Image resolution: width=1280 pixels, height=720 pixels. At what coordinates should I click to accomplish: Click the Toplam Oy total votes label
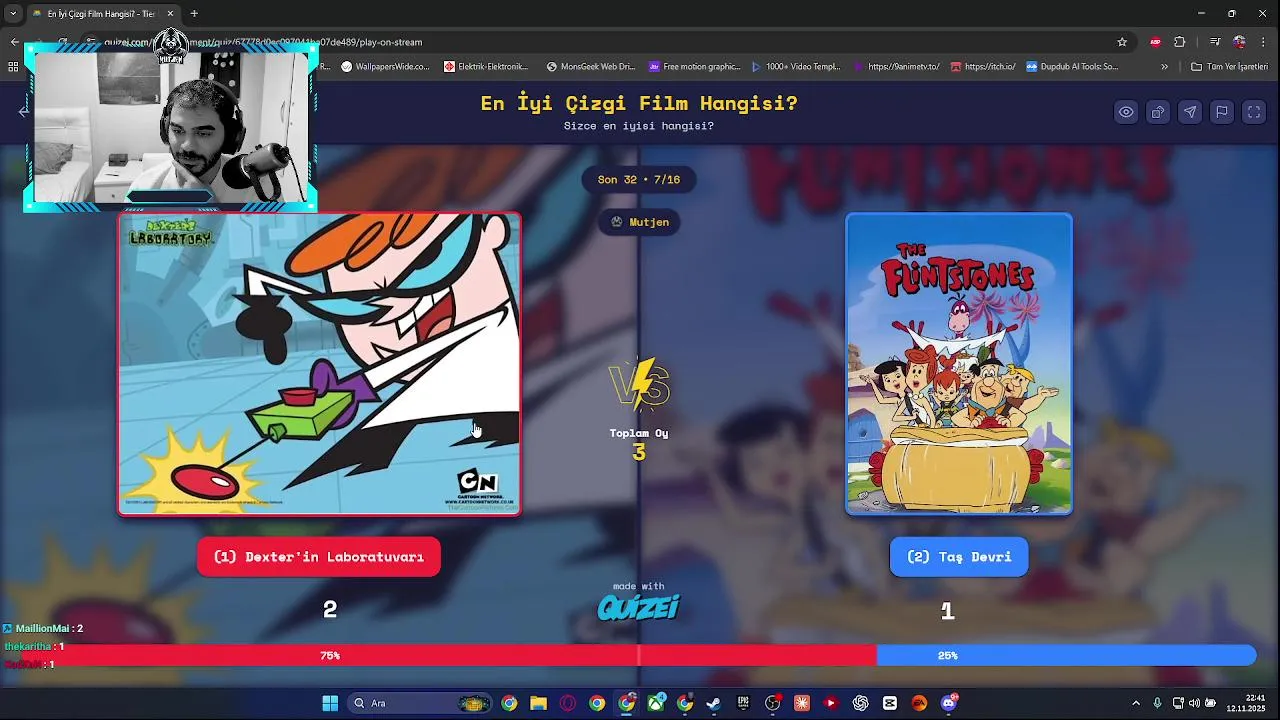pos(639,433)
